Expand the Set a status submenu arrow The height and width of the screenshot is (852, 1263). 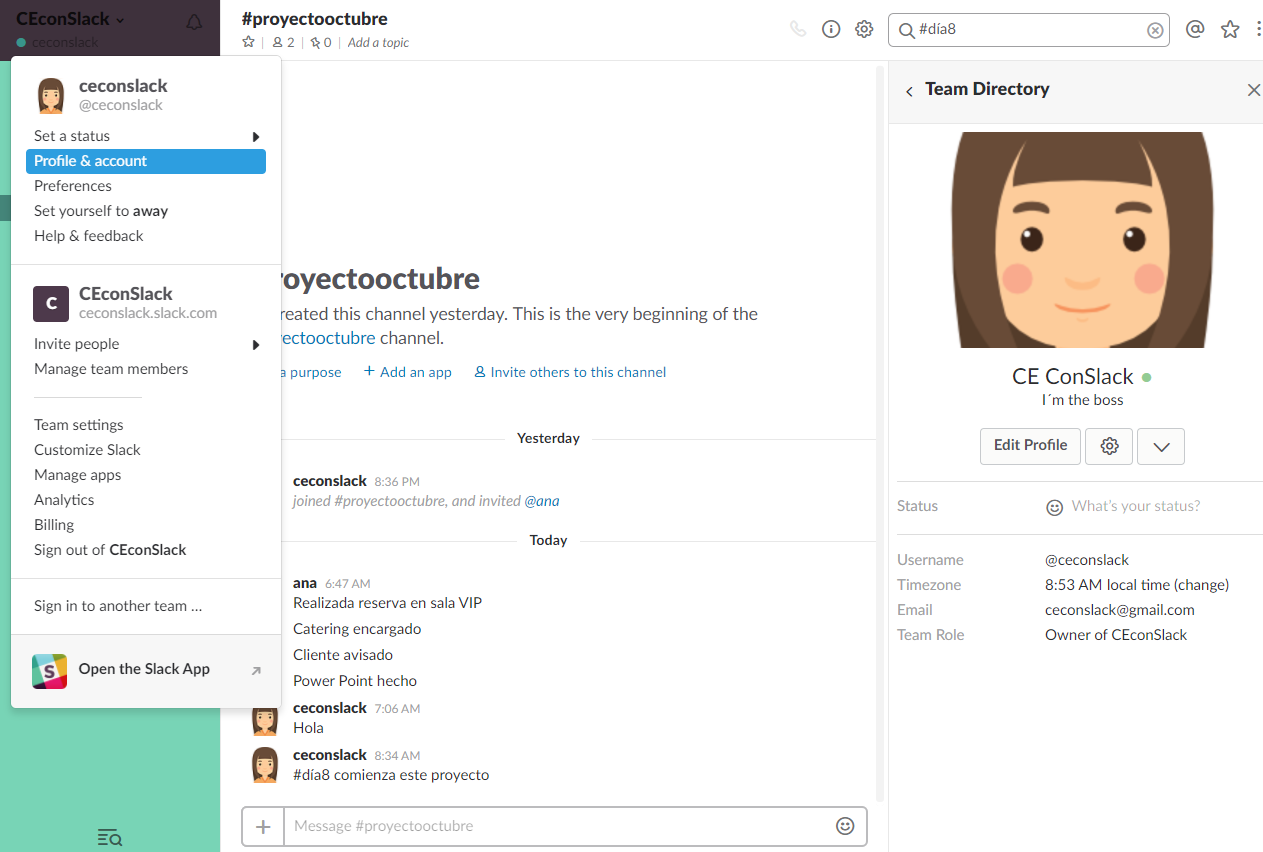256,137
